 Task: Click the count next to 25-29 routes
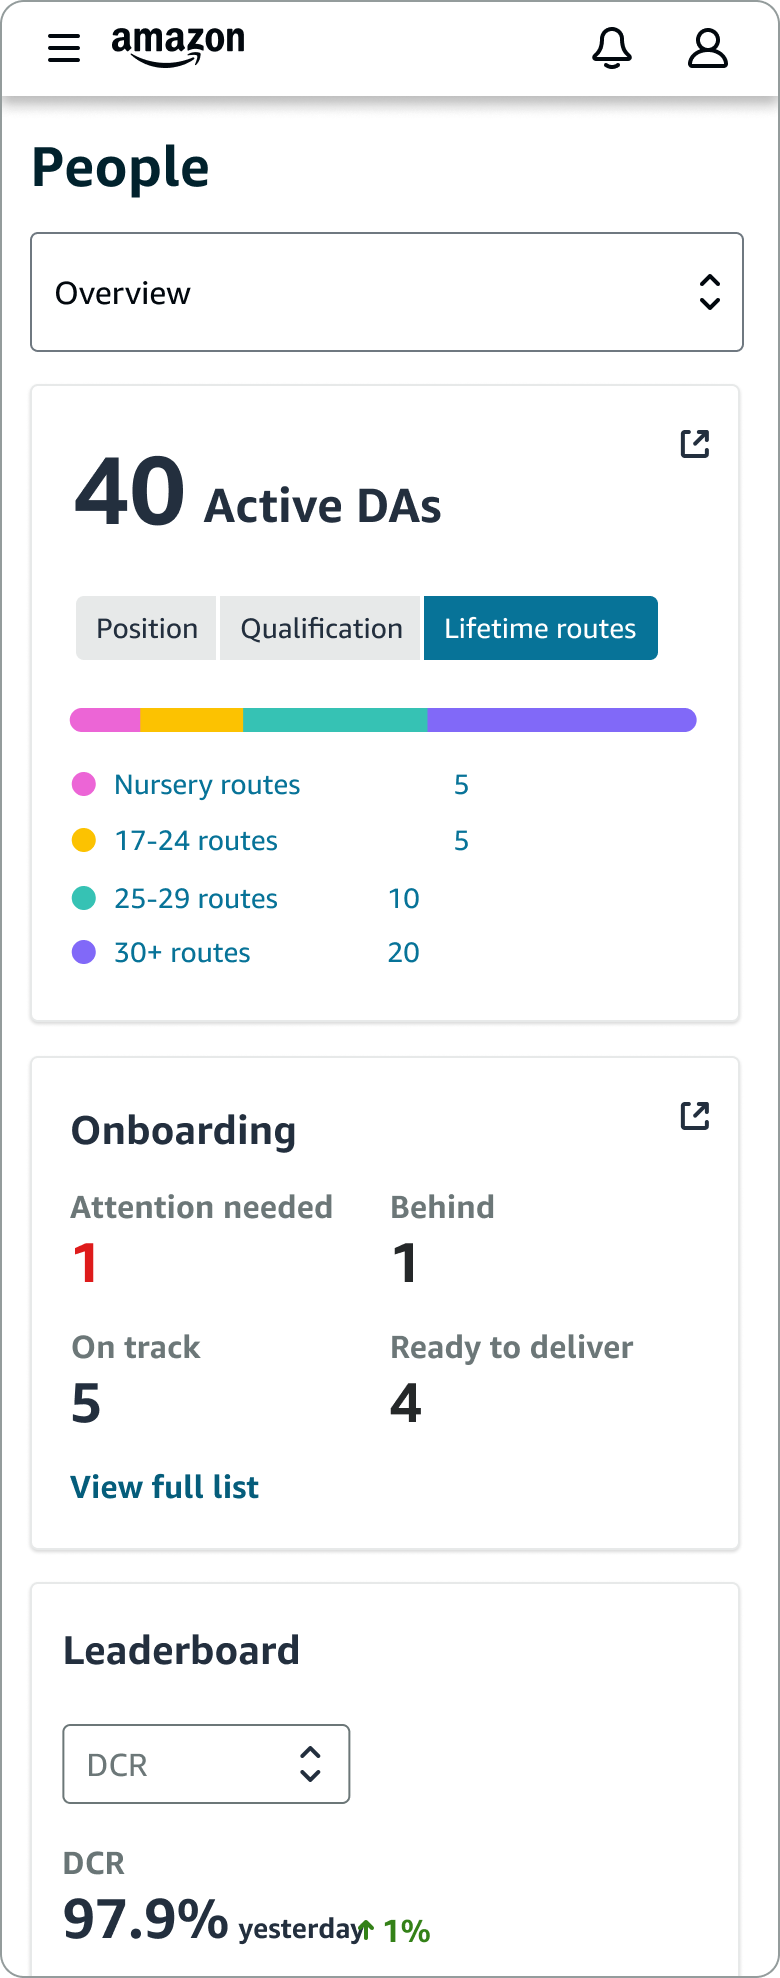click(x=404, y=899)
